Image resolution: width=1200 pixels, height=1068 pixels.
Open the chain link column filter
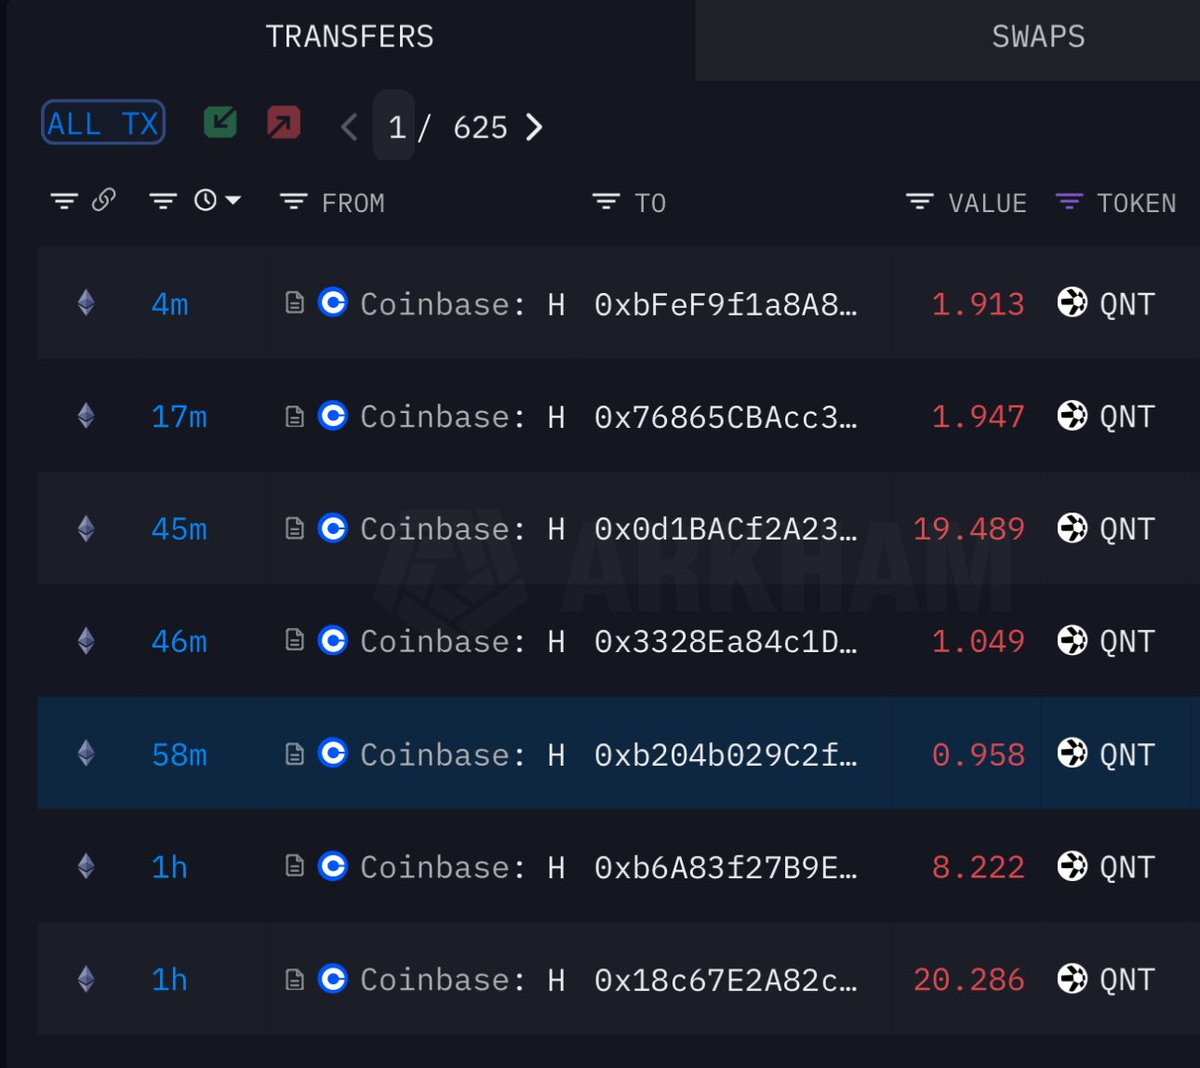pyautogui.click(x=64, y=202)
